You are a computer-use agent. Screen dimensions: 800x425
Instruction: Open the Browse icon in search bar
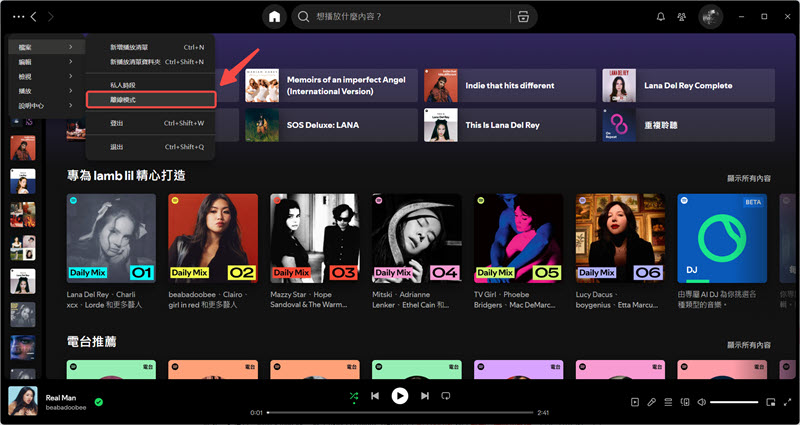[523, 17]
